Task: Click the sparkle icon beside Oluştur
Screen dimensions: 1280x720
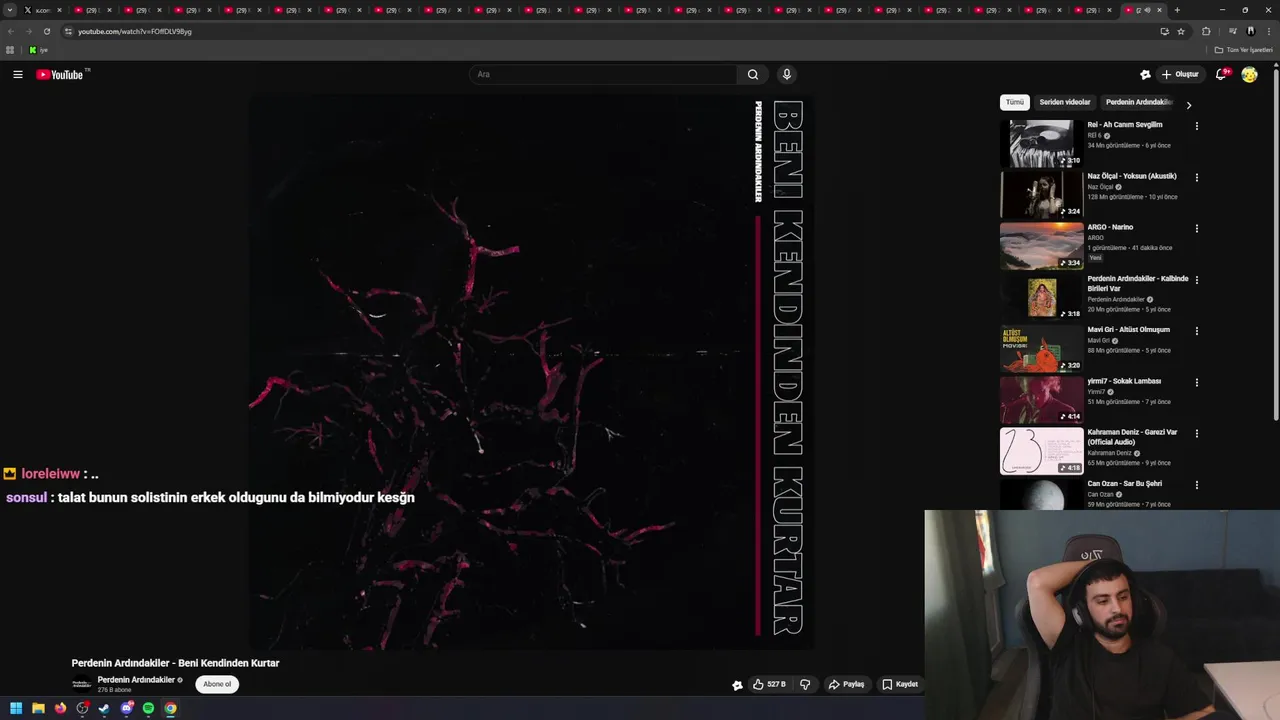Action: tap(1145, 74)
